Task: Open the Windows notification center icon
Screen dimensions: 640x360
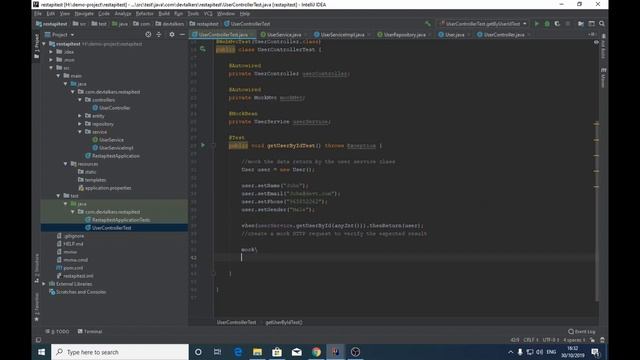Action: tap(595, 352)
